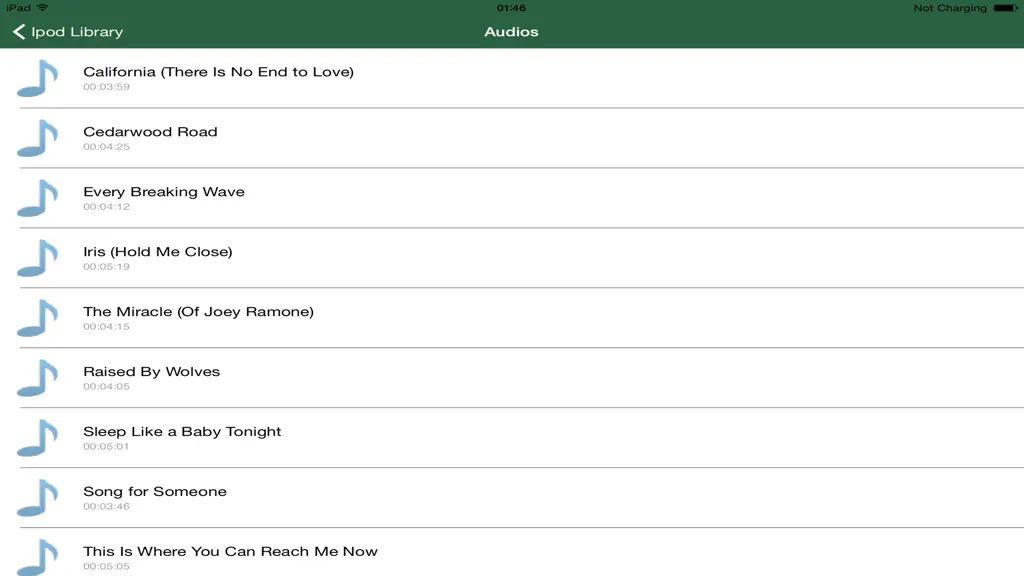This screenshot has height=576, width=1024.
Task: Play Raised By Wolves
Action: [x=512, y=379]
